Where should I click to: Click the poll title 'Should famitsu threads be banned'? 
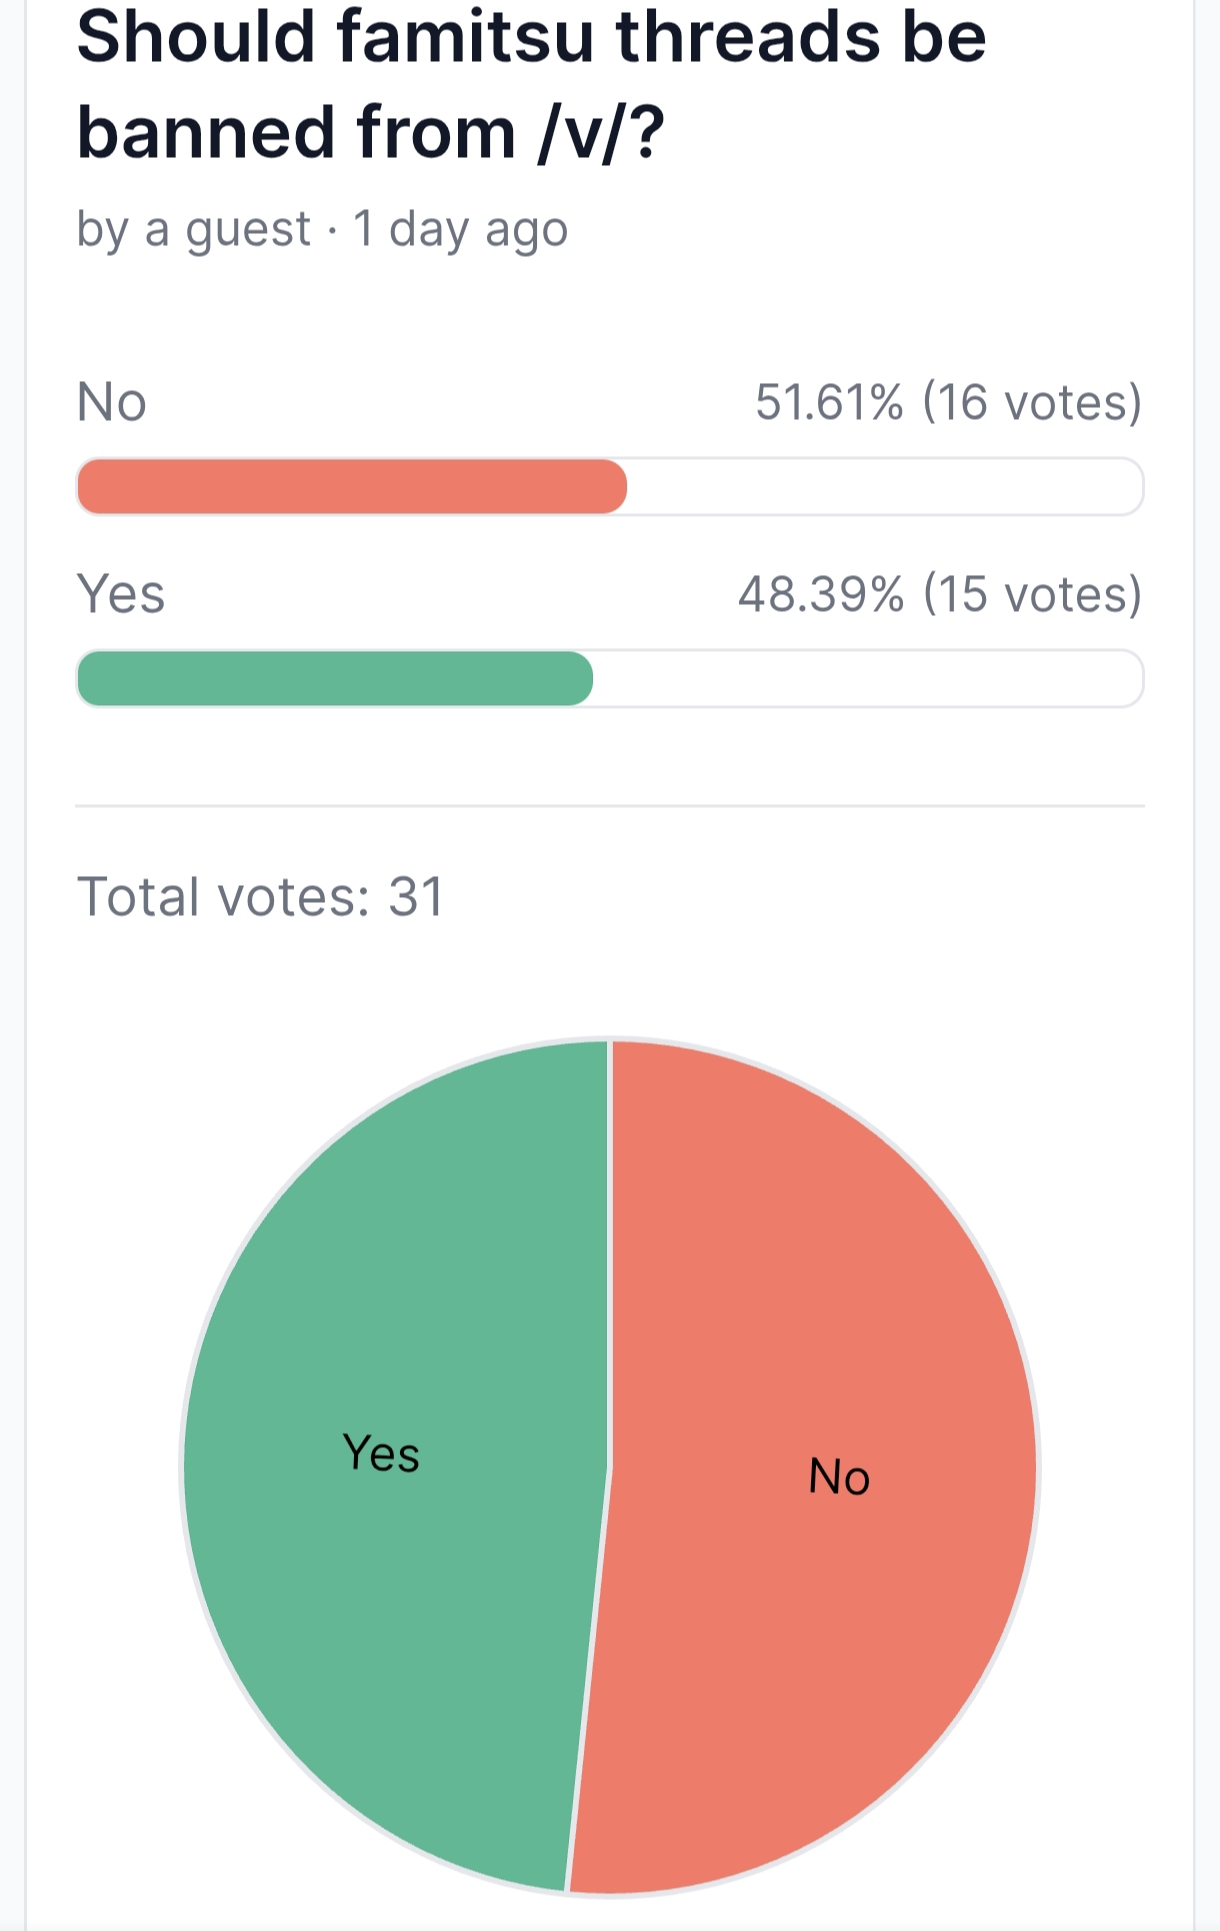point(531,84)
